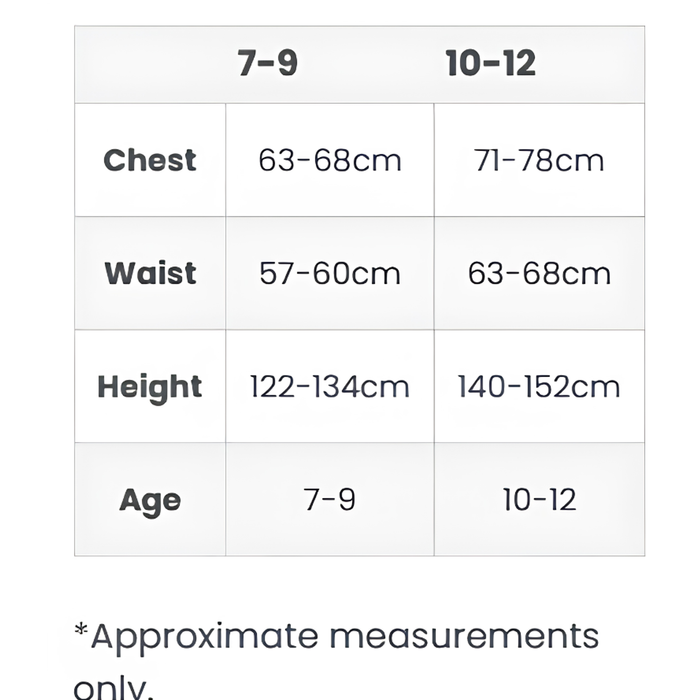Click the asterisk before Approximate
700x700 pixels.
pyautogui.click(x=81, y=630)
